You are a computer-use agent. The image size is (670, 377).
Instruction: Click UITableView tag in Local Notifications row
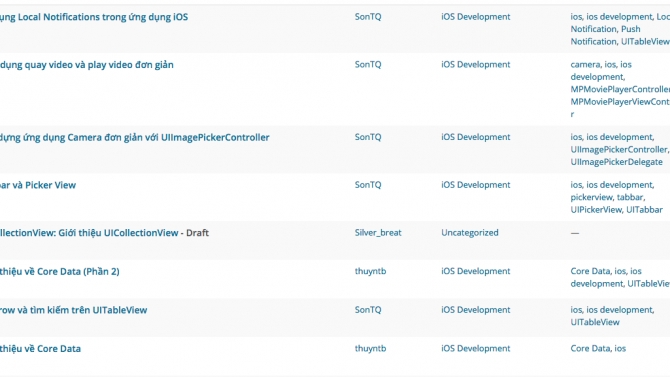pos(645,41)
